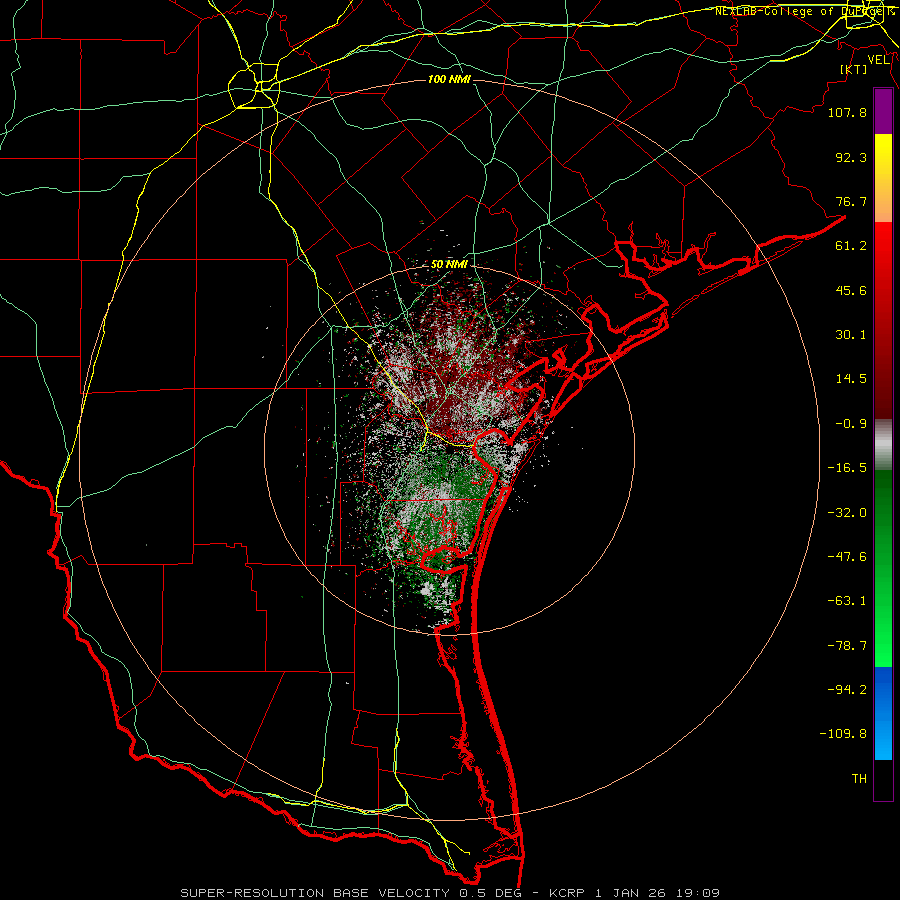The height and width of the screenshot is (900, 900).
Task: Select the 45.6 legend value
Action: (851, 290)
